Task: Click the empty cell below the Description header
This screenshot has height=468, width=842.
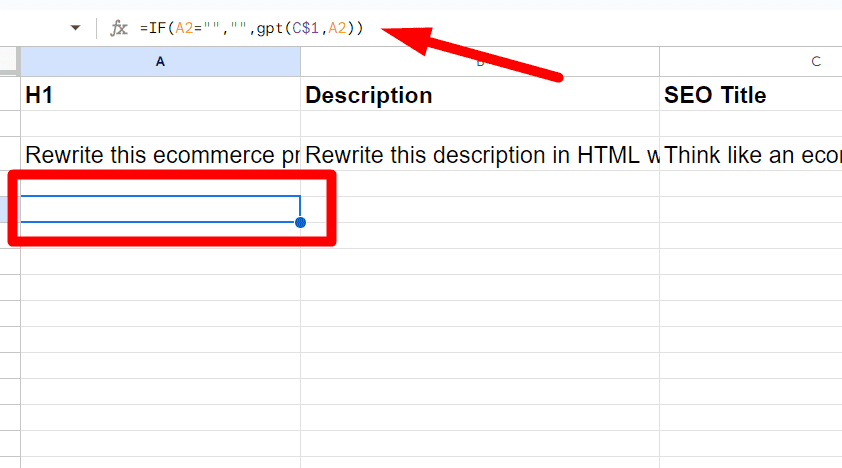Action: tap(480, 124)
